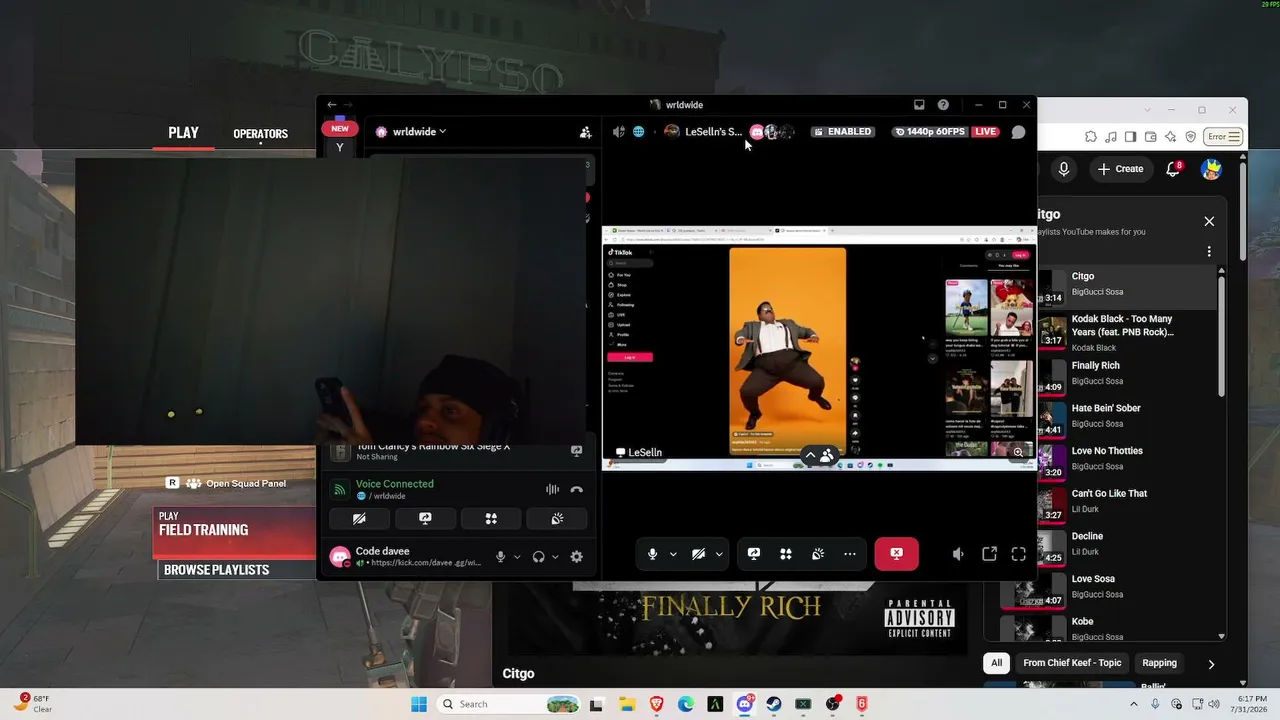Open File Explorer from the taskbar
The image size is (1280, 720).
(x=627, y=704)
